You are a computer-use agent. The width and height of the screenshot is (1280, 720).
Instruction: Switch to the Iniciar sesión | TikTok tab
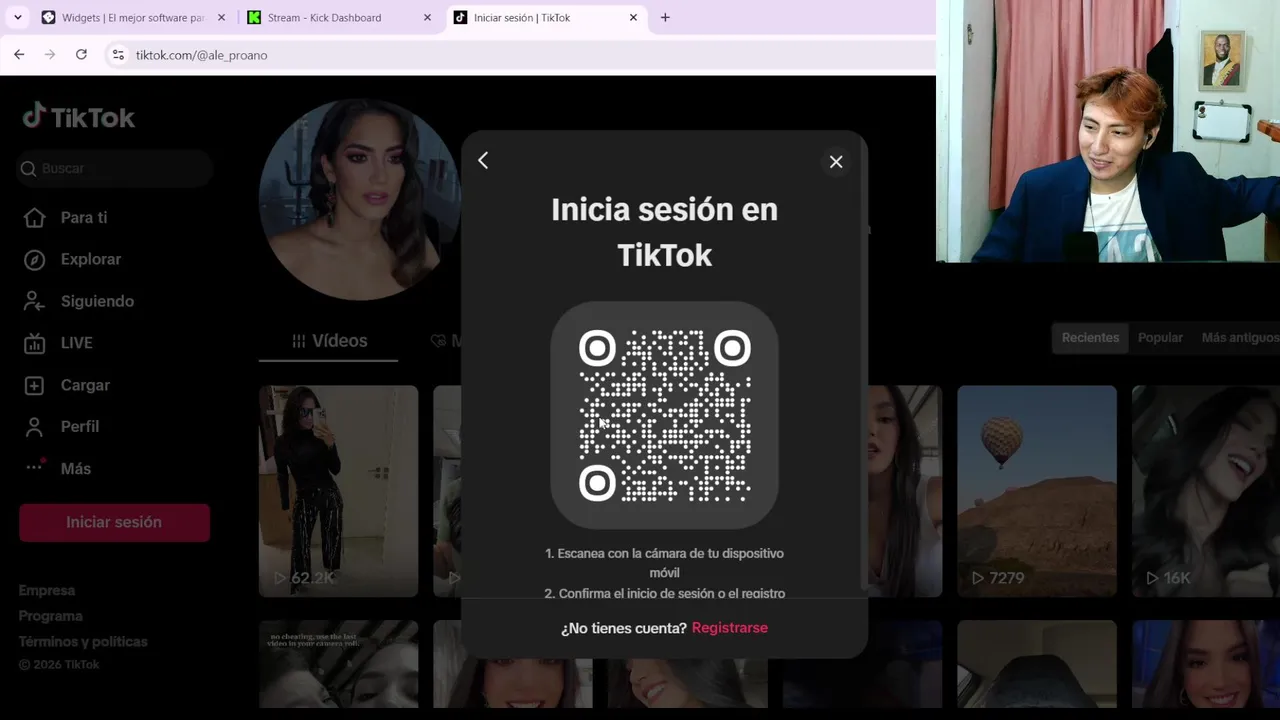545,17
